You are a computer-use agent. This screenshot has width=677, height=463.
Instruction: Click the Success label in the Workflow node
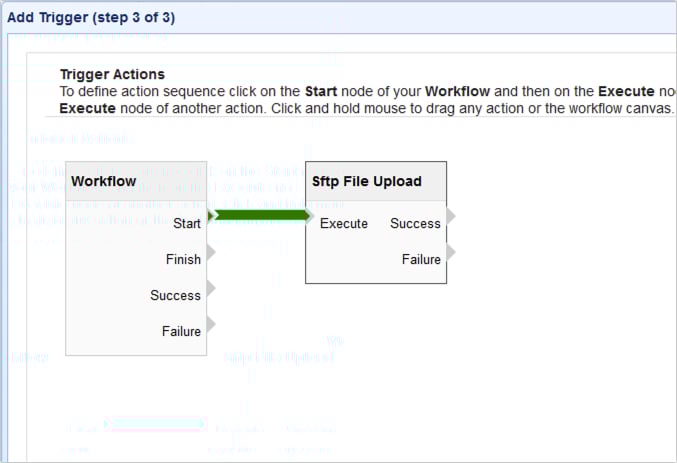175,296
